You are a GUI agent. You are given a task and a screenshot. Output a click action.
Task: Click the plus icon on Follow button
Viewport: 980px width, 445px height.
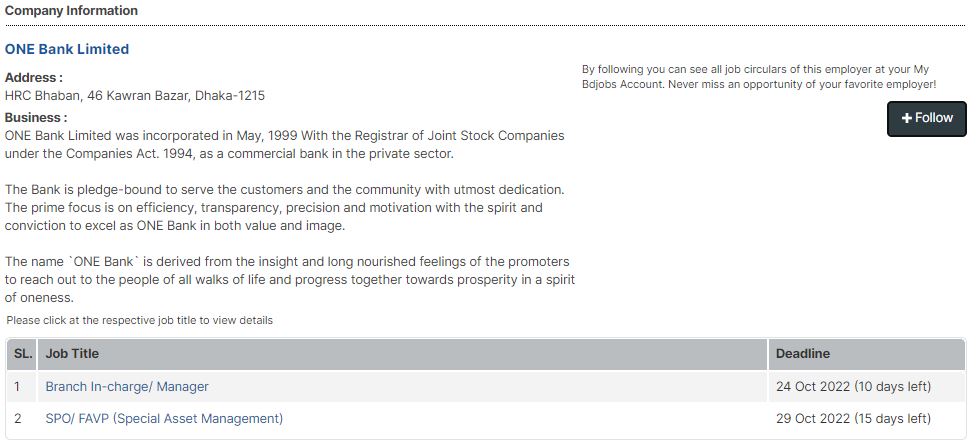click(x=906, y=118)
